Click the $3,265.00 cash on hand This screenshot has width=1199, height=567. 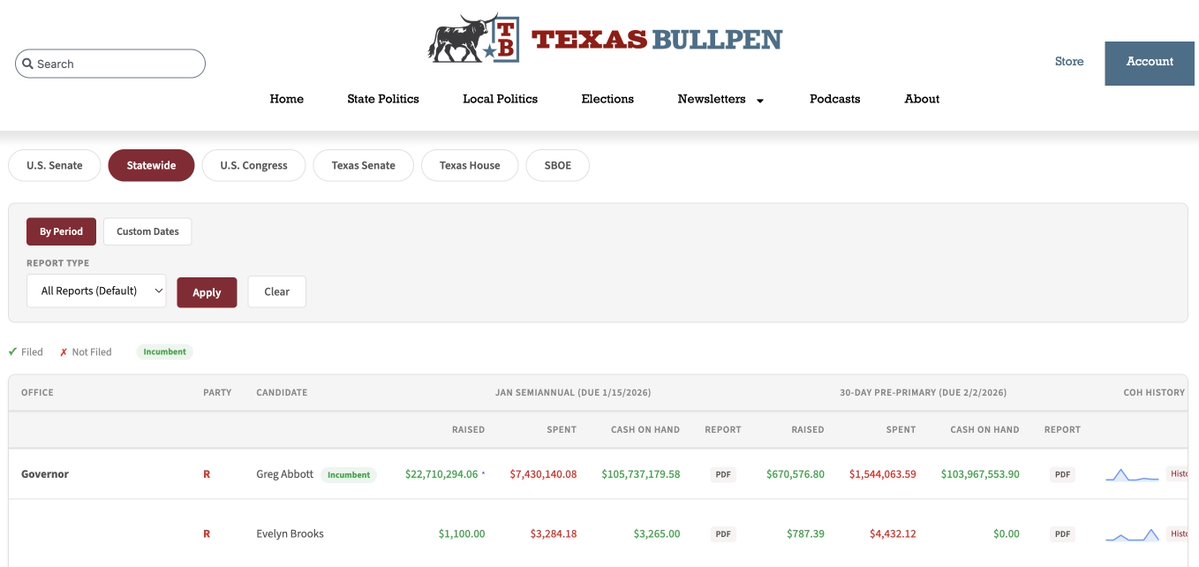click(x=657, y=534)
